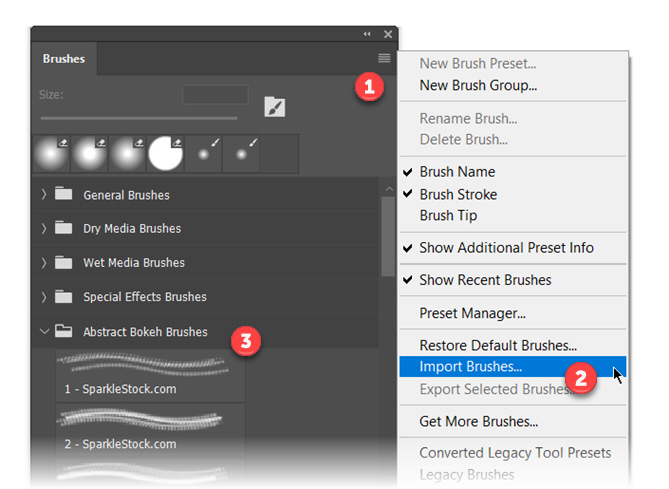Toggle the Brush Name menu option
Image resolution: width=669 pixels, height=489 pixels.
pyautogui.click(x=457, y=172)
